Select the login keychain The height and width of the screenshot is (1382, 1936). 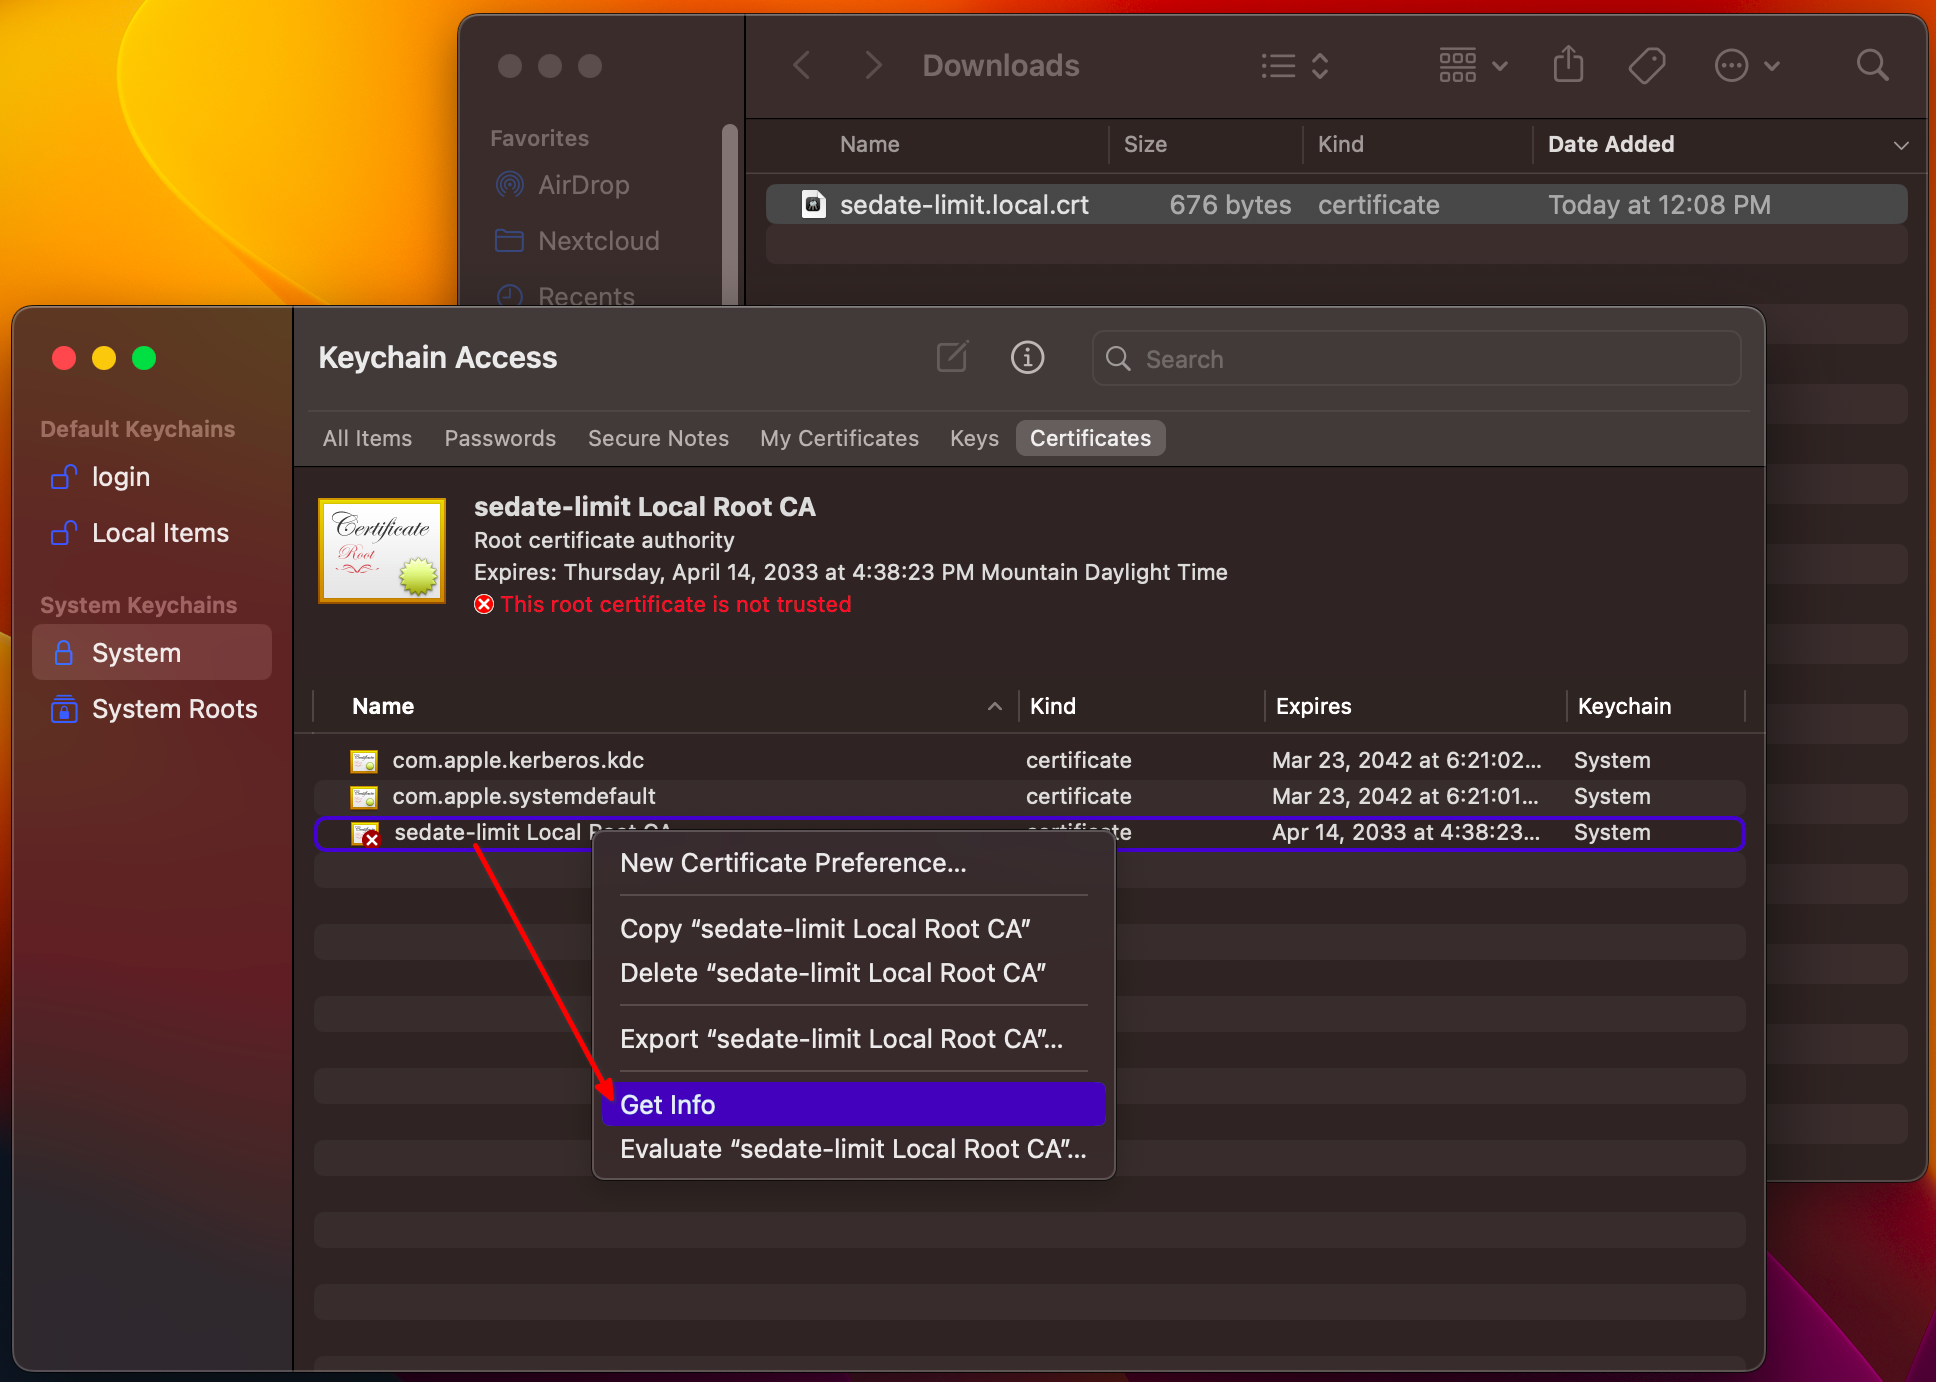120,477
